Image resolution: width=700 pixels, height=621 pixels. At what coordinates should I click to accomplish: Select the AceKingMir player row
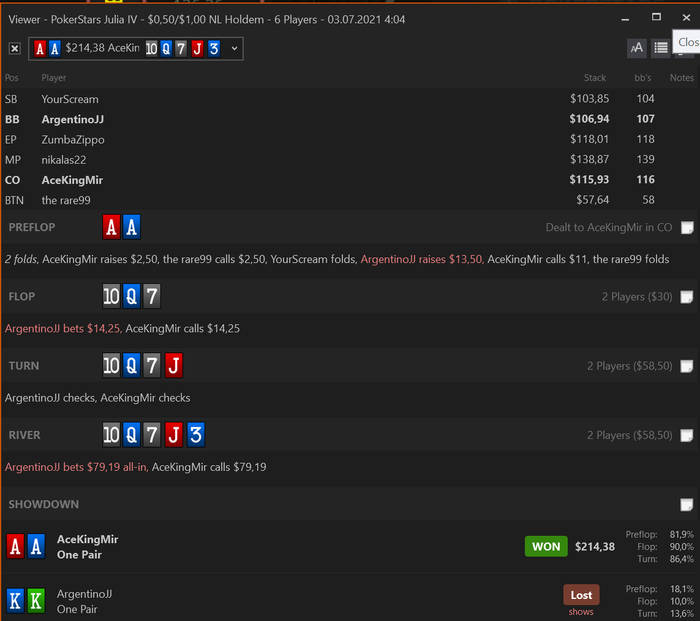pyautogui.click(x=350, y=180)
